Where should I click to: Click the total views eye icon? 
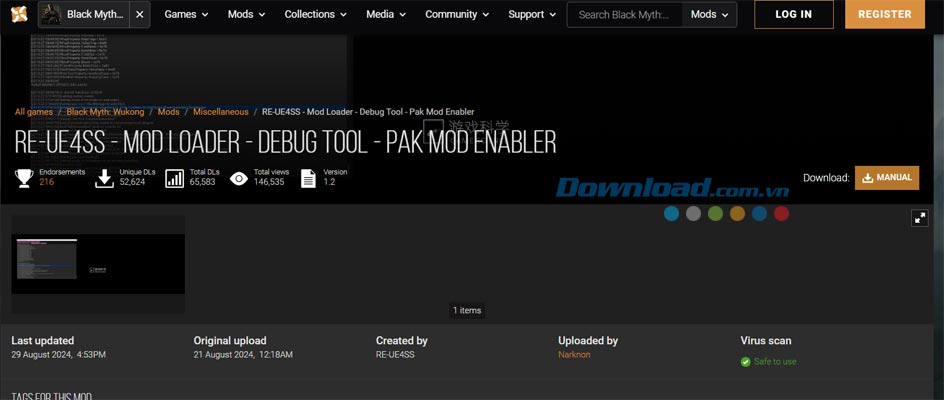239,178
